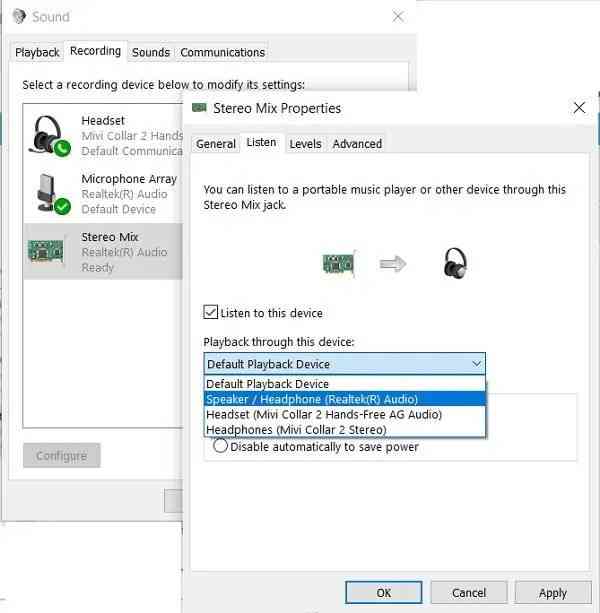Click the sound card image in Listen tab
Viewport: 600px width, 613px height.
click(339, 263)
